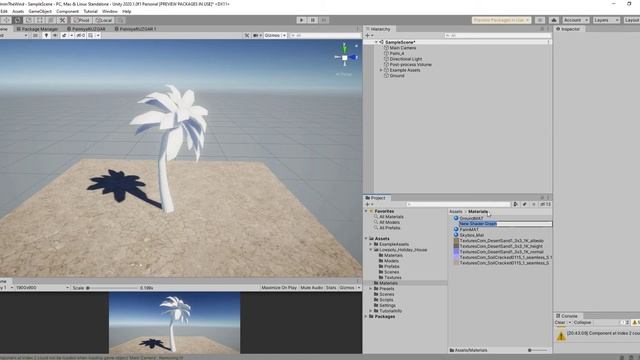640x360 pixels.
Task: Toggle Local handle rotation
Action: pos(104,20)
